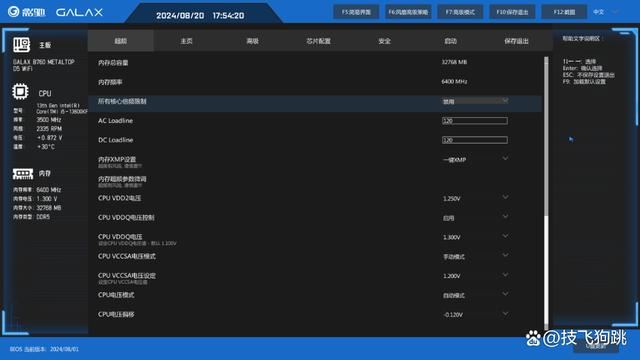Click the 3500 MHz CPU frequency reading
The width and height of the screenshot is (640, 360).
49,120
